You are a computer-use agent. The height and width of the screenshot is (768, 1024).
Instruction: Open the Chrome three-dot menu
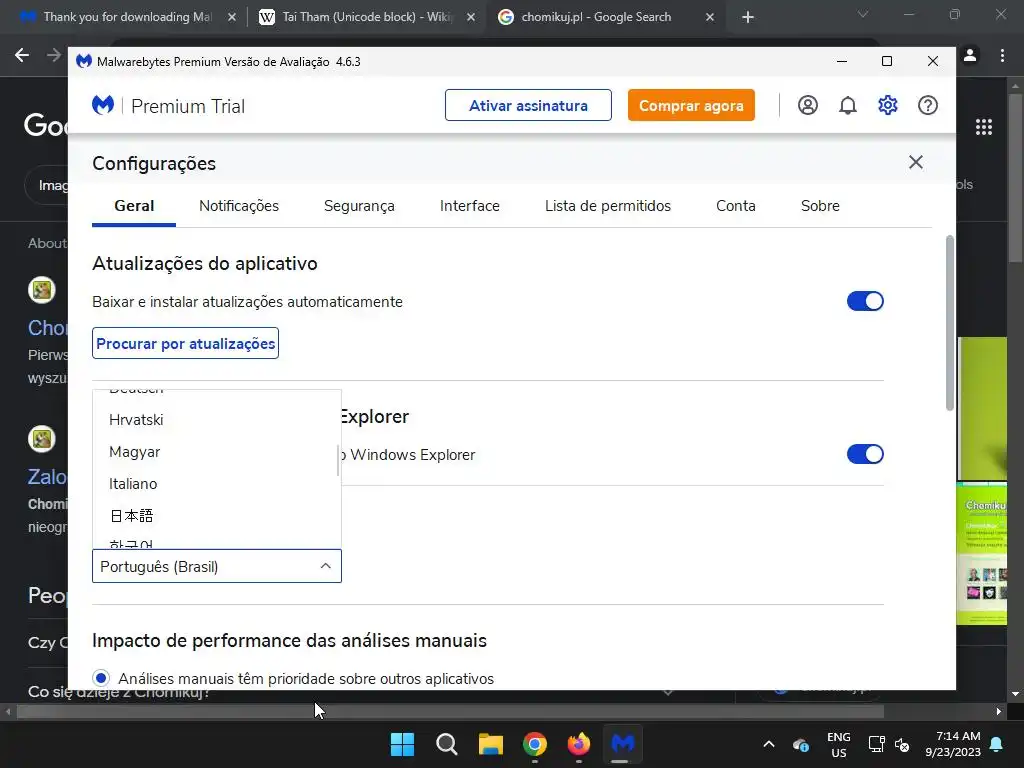coord(1002,55)
